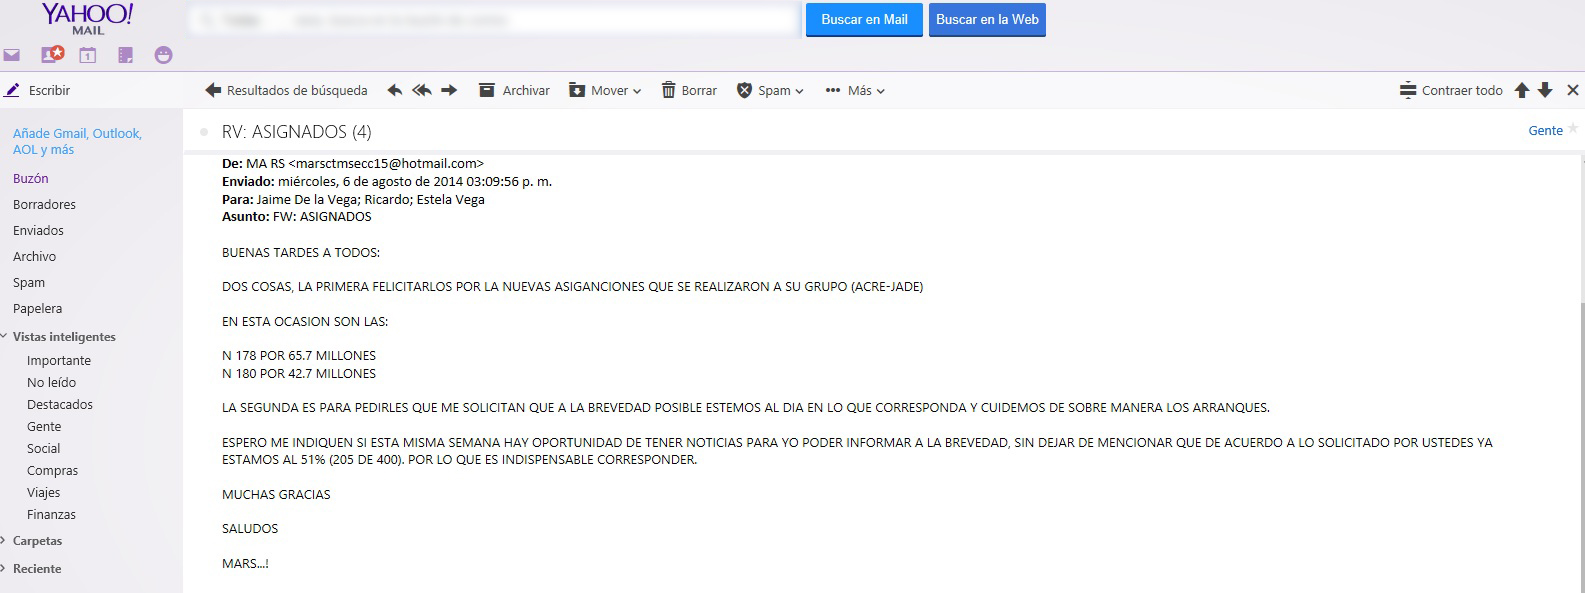Open the Spam folder in sidebar
This screenshot has width=1585, height=593.
pyautogui.click(x=29, y=282)
